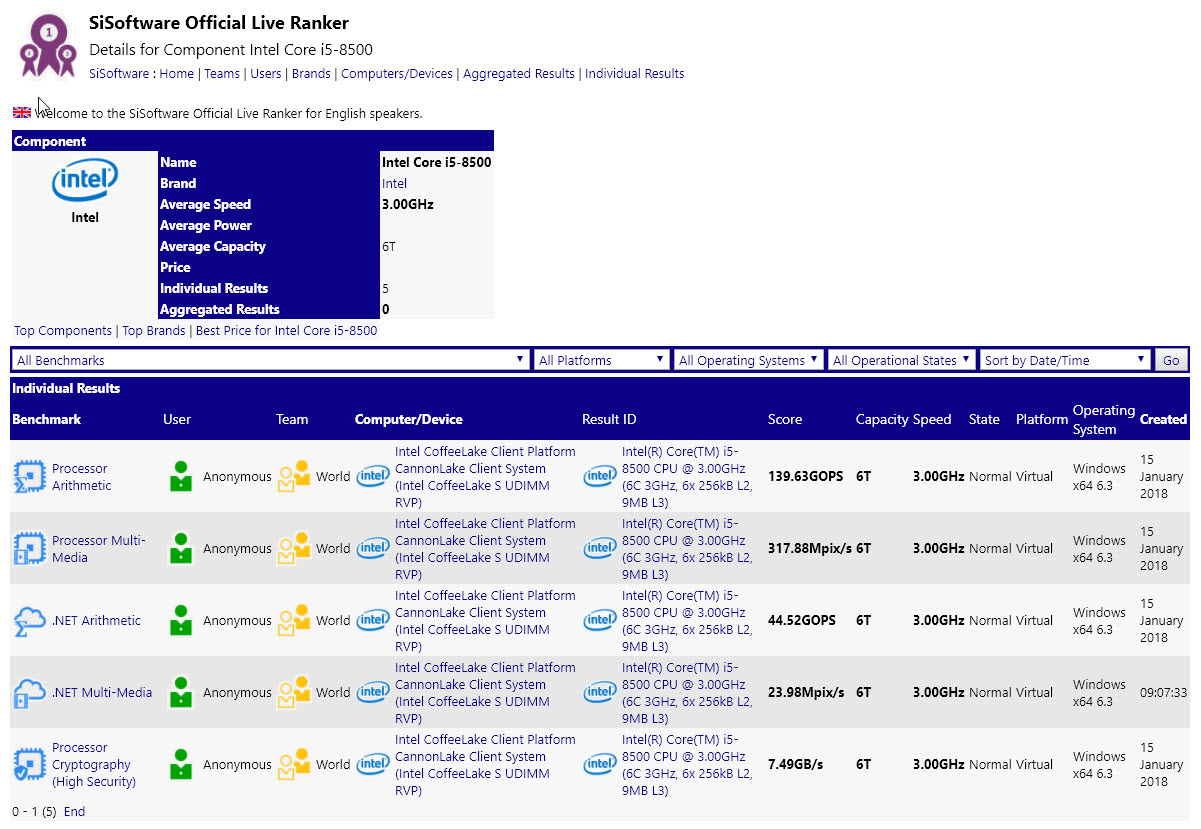Click yellow team icon in Processor Multi-Media row
Viewport: 1201px width, 829px height.
point(294,548)
